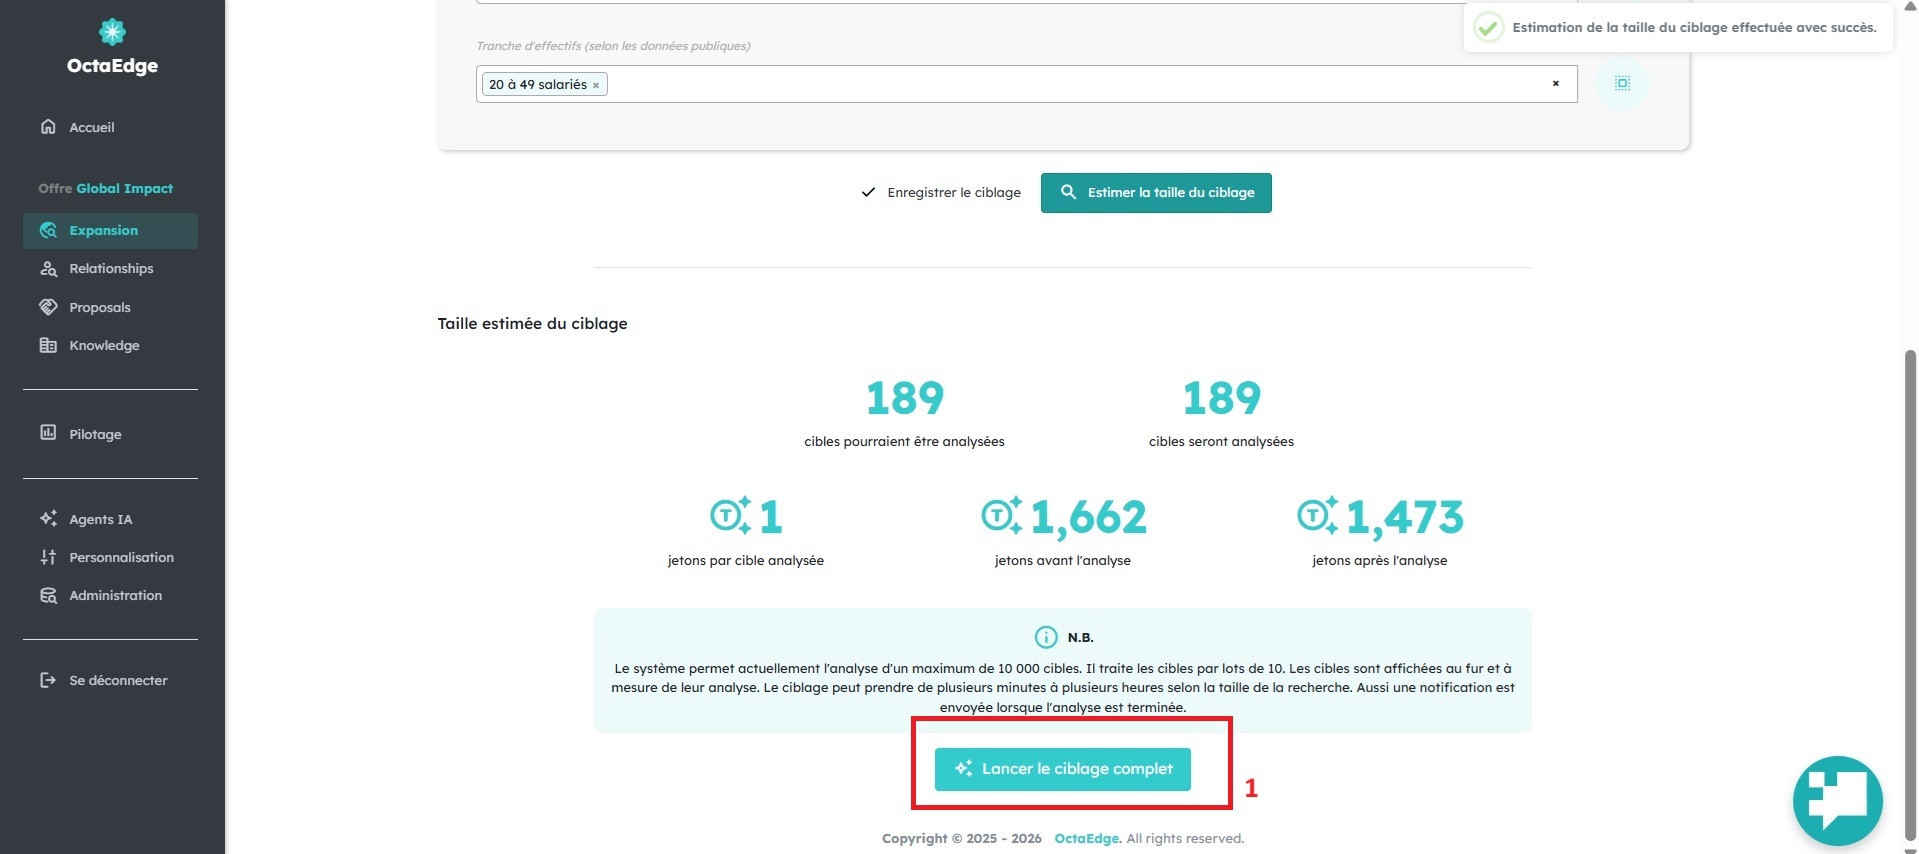The width and height of the screenshot is (1919, 854).
Task: Click 'Taille estimée du ciblage' heading
Action: tap(532, 323)
